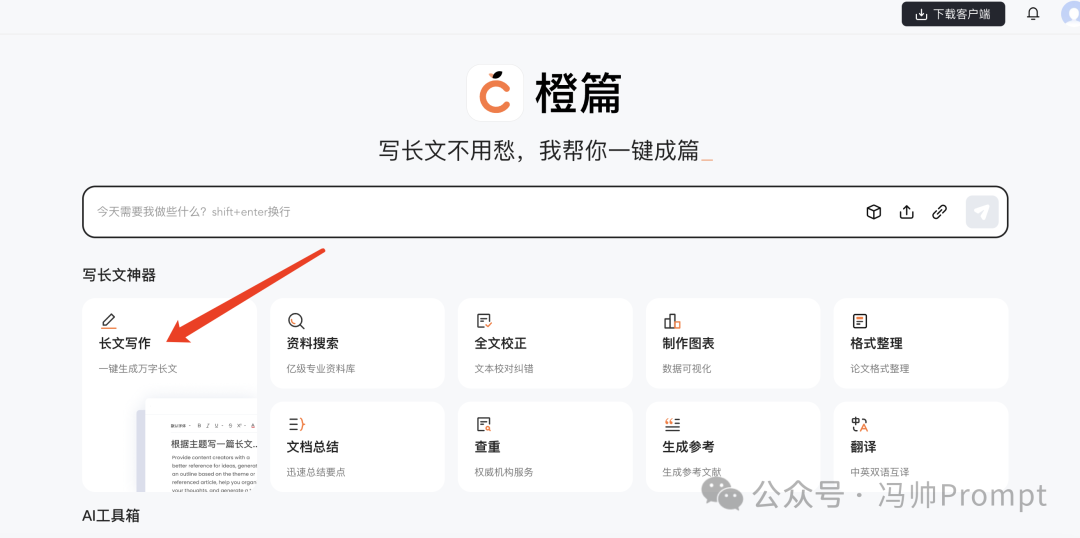Select the 生成参考 references card
1080x538 pixels.
coord(732,447)
